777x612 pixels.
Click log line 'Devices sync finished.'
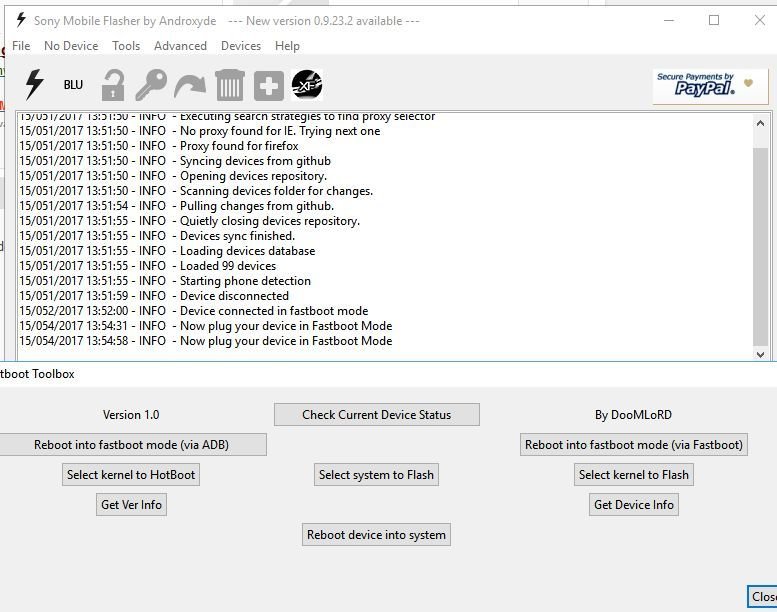point(157,236)
